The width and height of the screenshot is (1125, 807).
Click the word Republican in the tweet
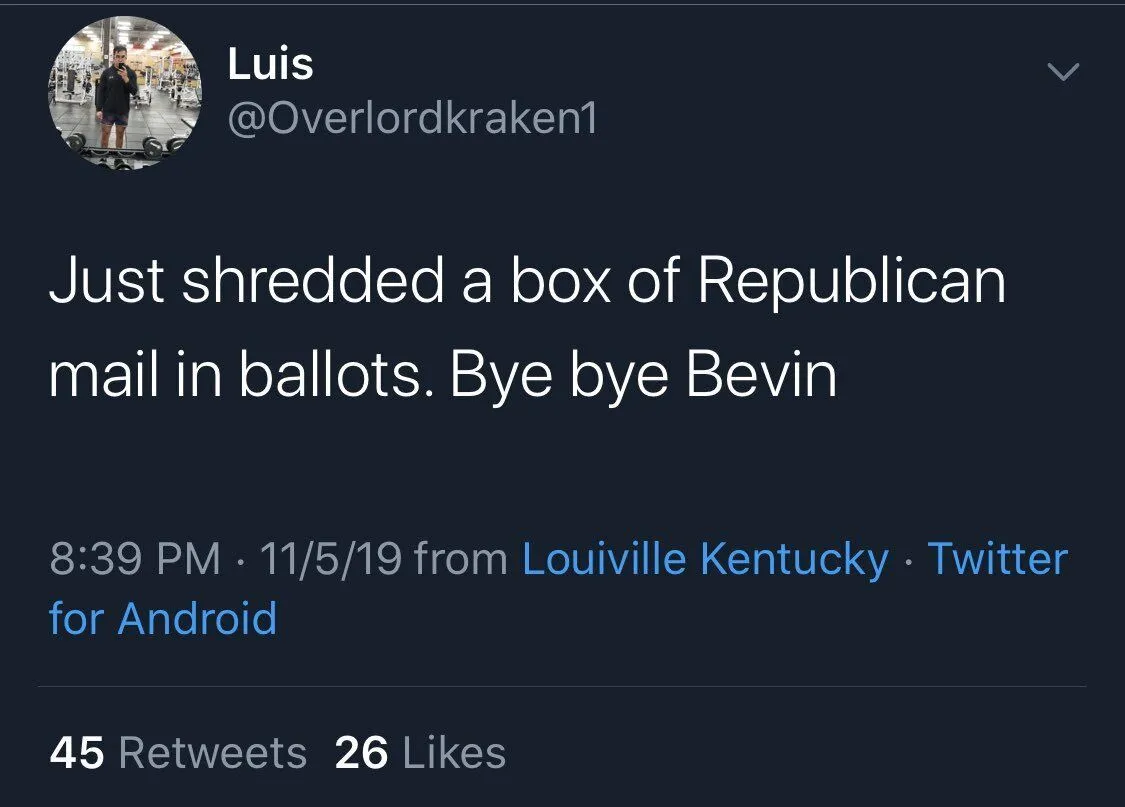[851, 283]
